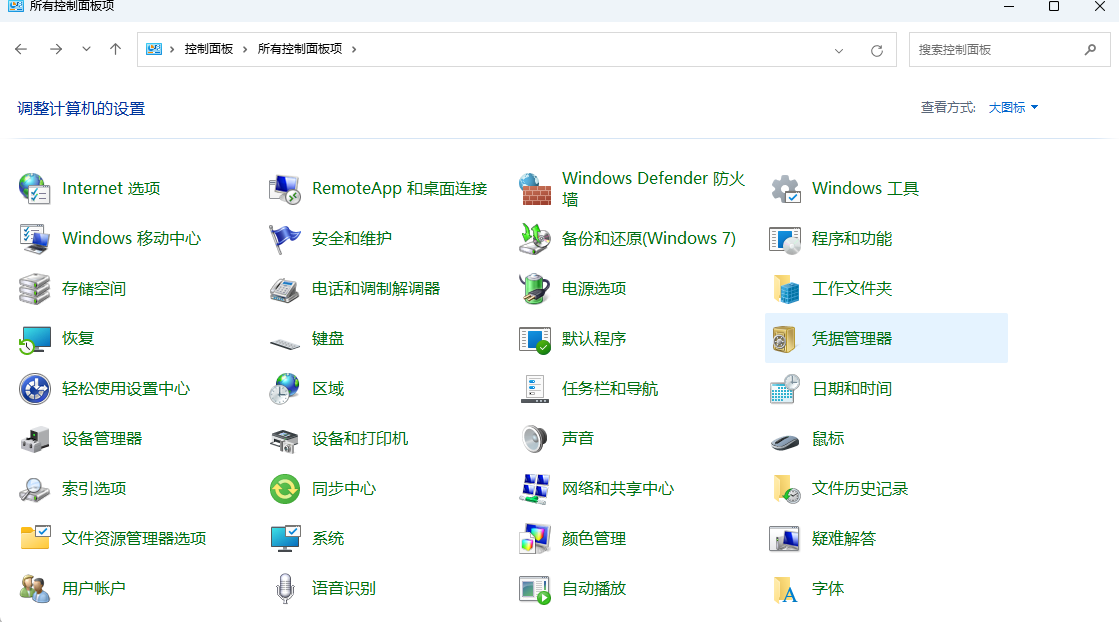The height and width of the screenshot is (622, 1119).
Task: Open the 语音识别 microphone icon
Action: (284, 588)
